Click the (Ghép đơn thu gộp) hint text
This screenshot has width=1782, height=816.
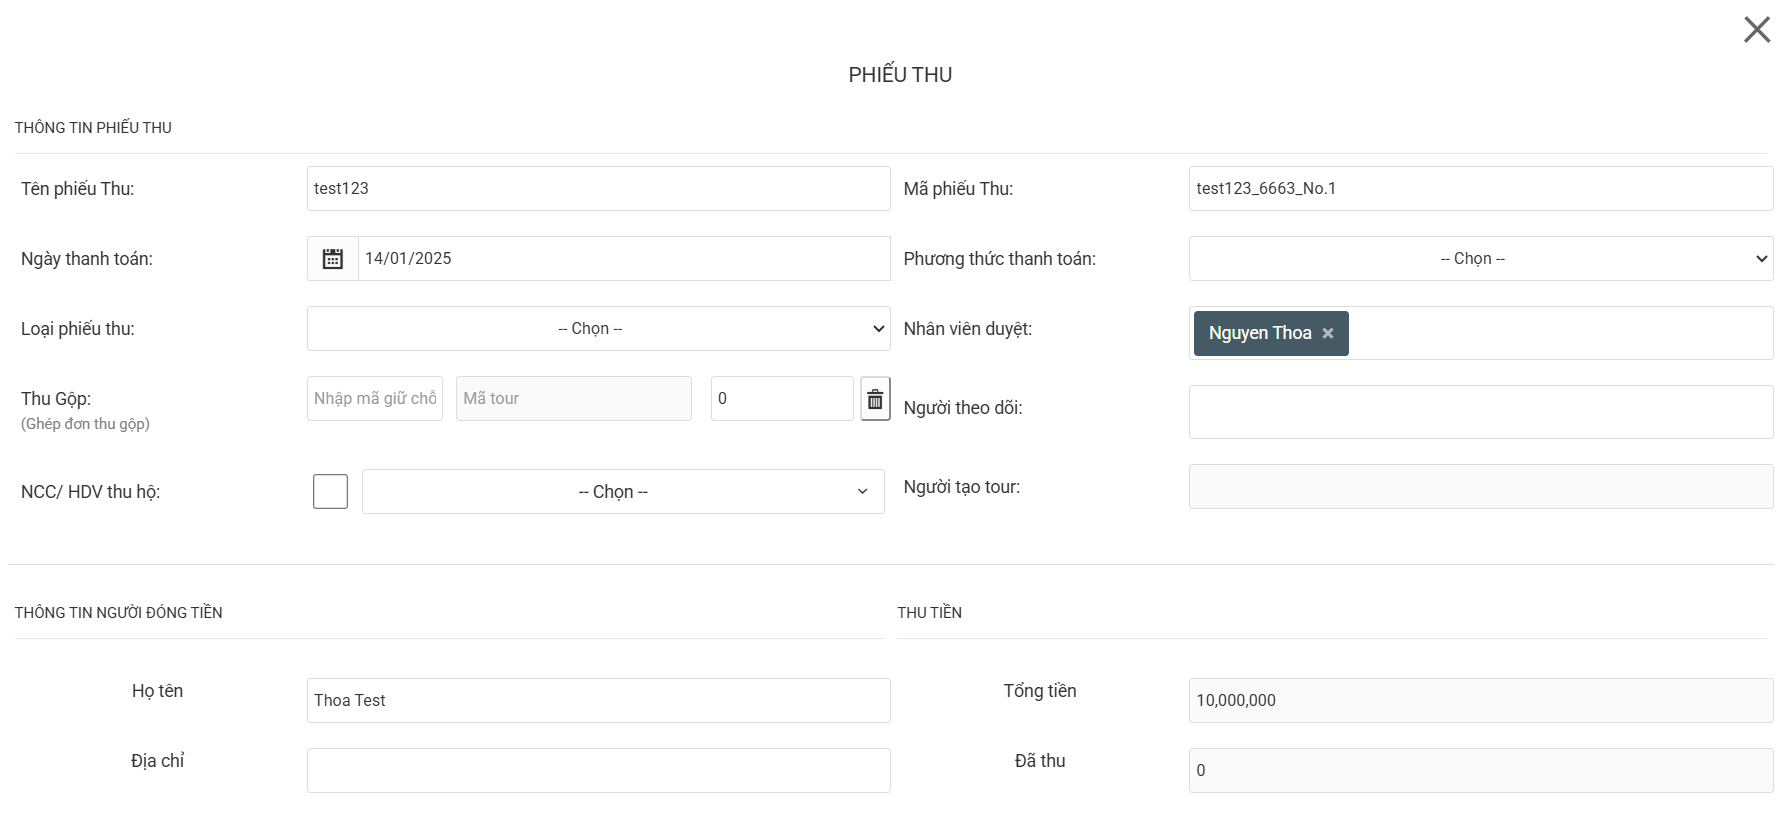85,424
